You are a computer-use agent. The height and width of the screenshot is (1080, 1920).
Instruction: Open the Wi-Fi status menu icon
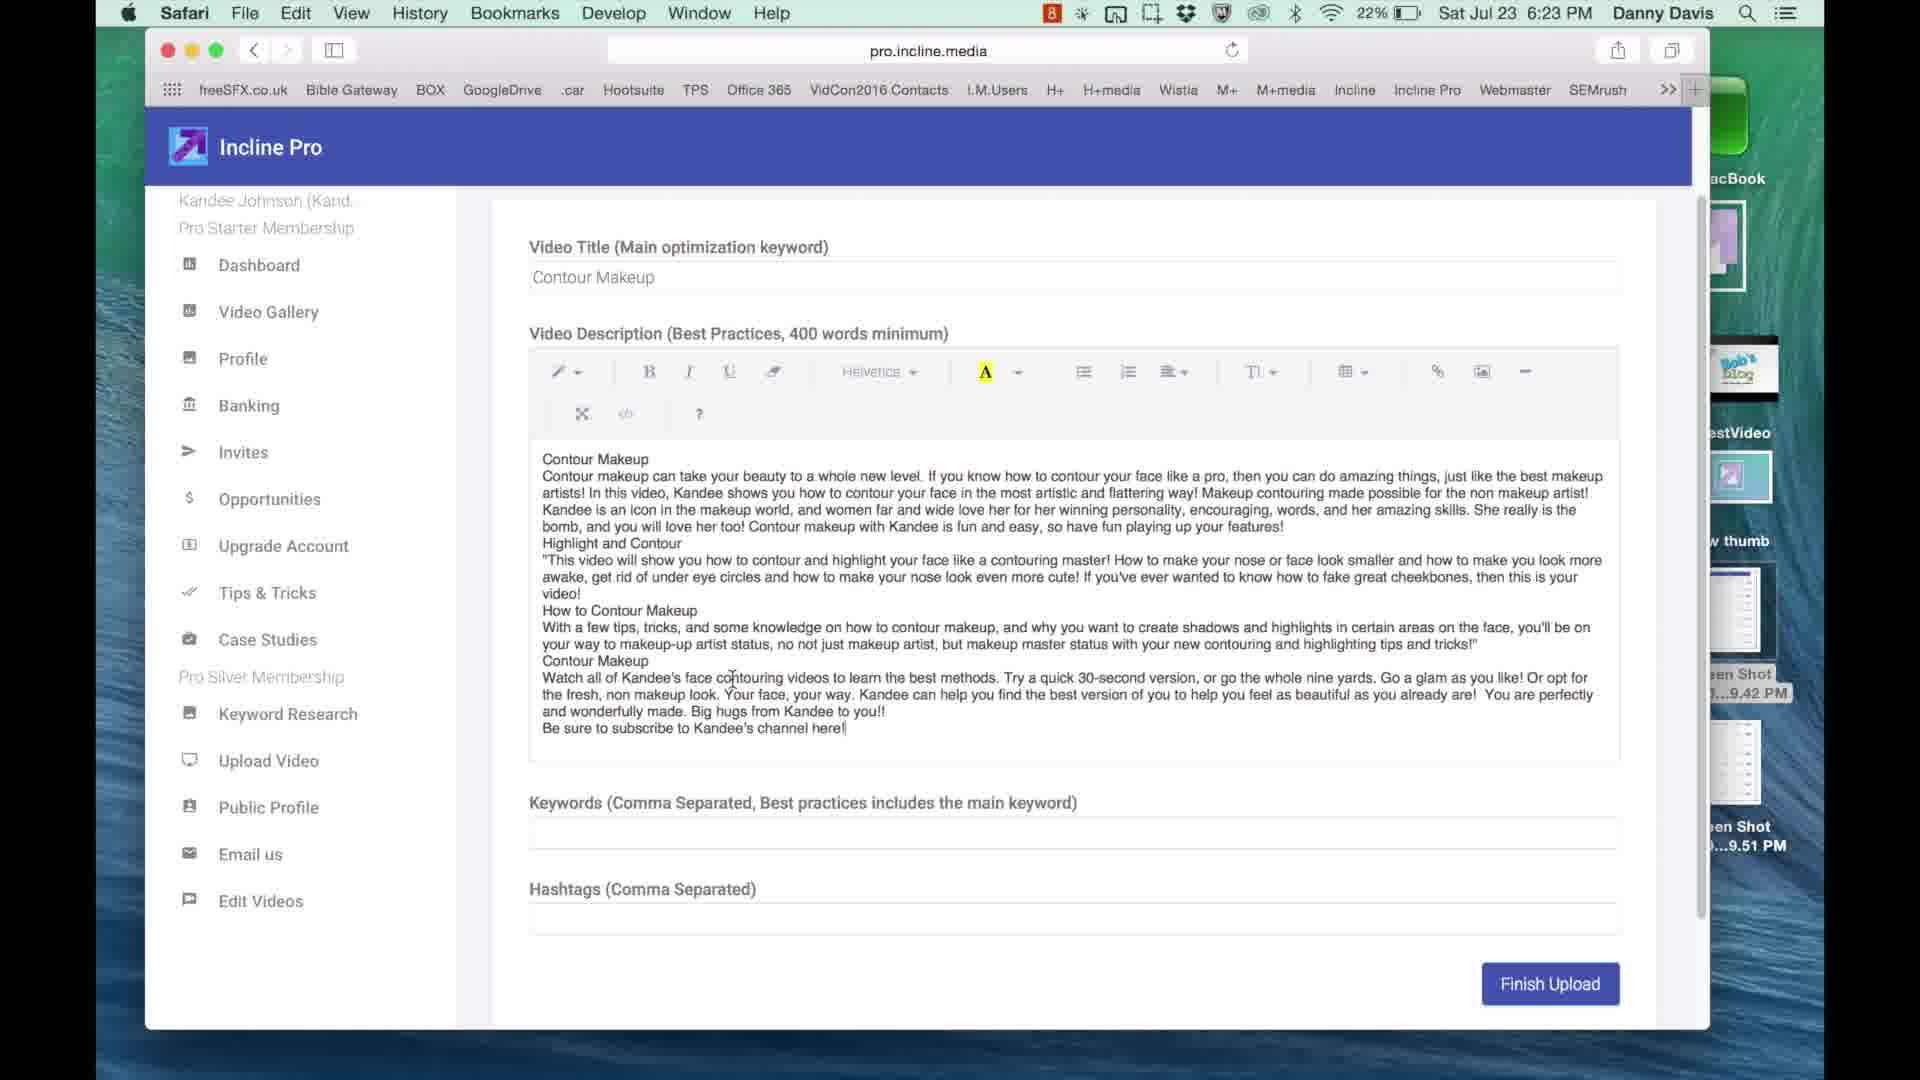[1331, 13]
